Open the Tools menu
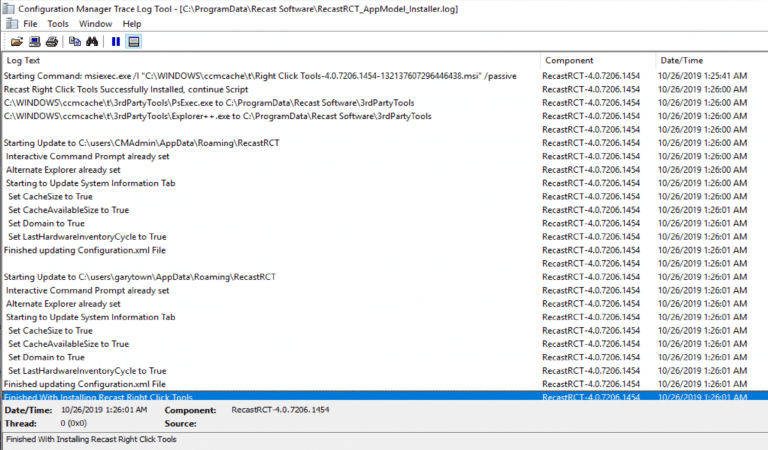 pos(58,23)
